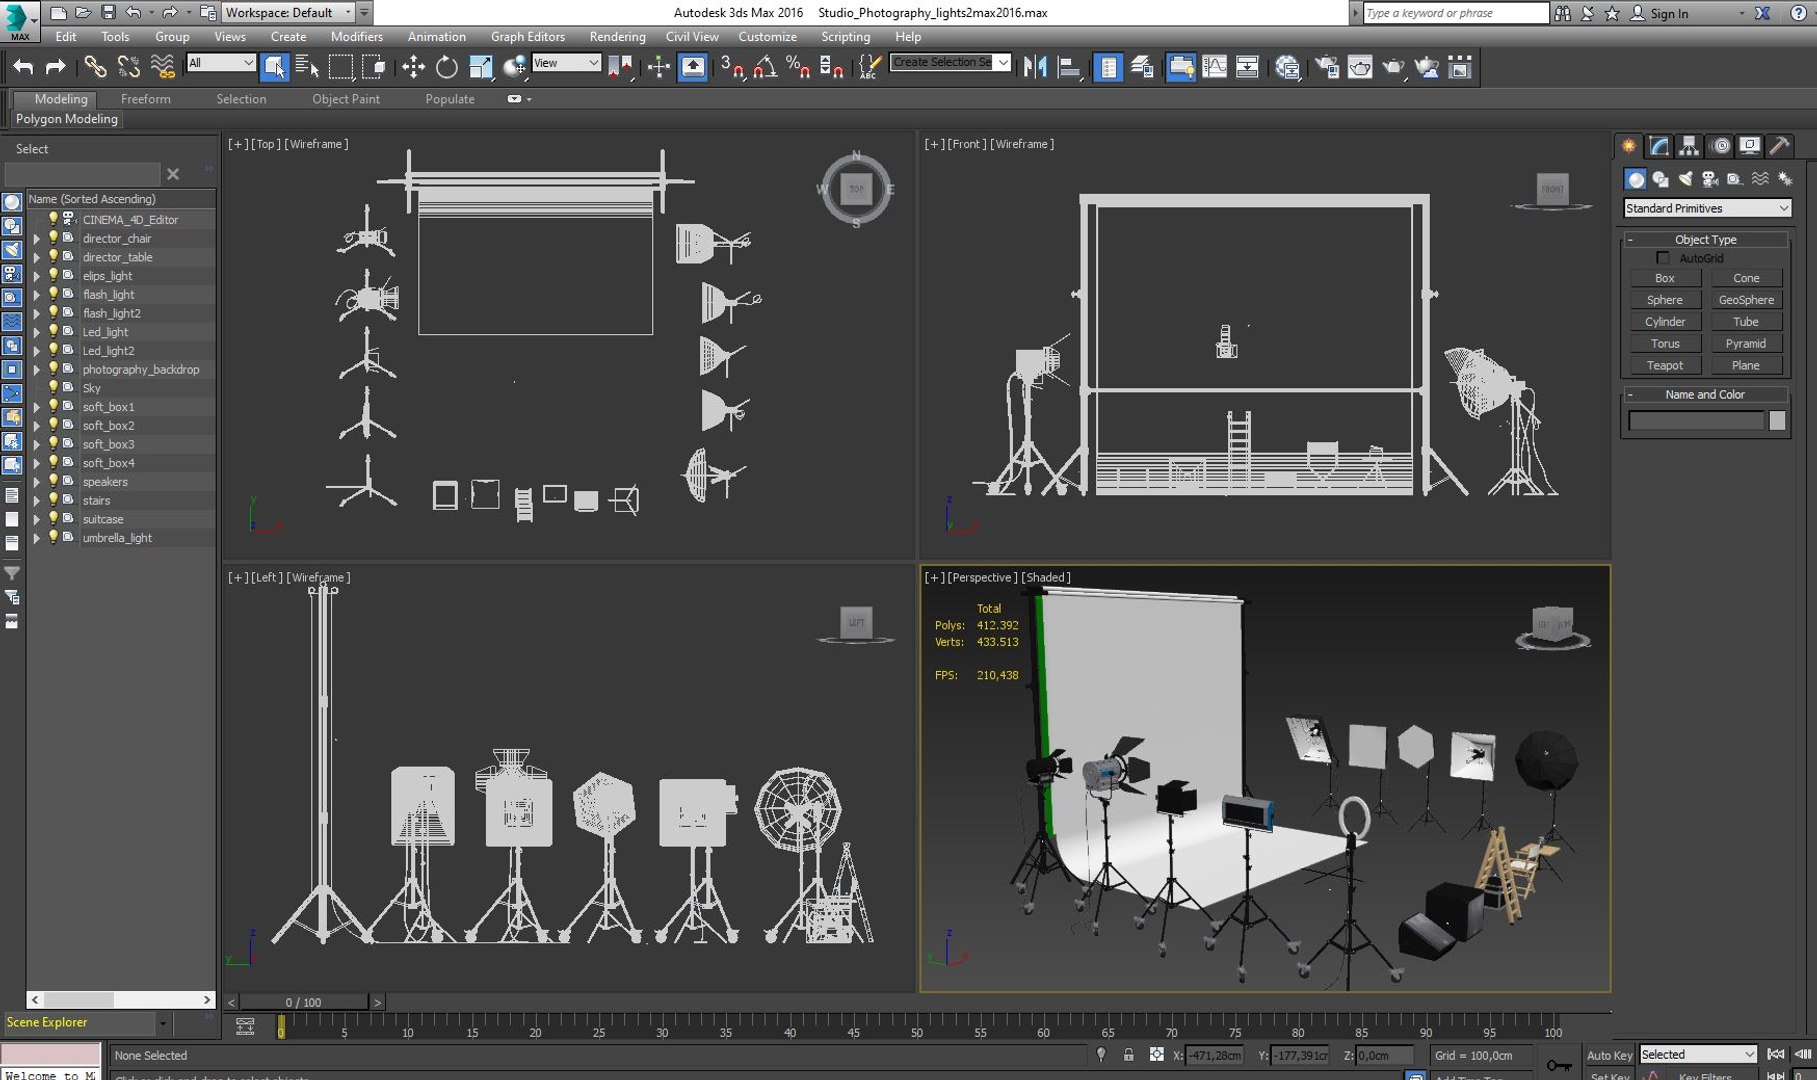This screenshot has width=1817, height=1080.
Task: Open the Mirror tool icon
Action: click(x=1035, y=67)
